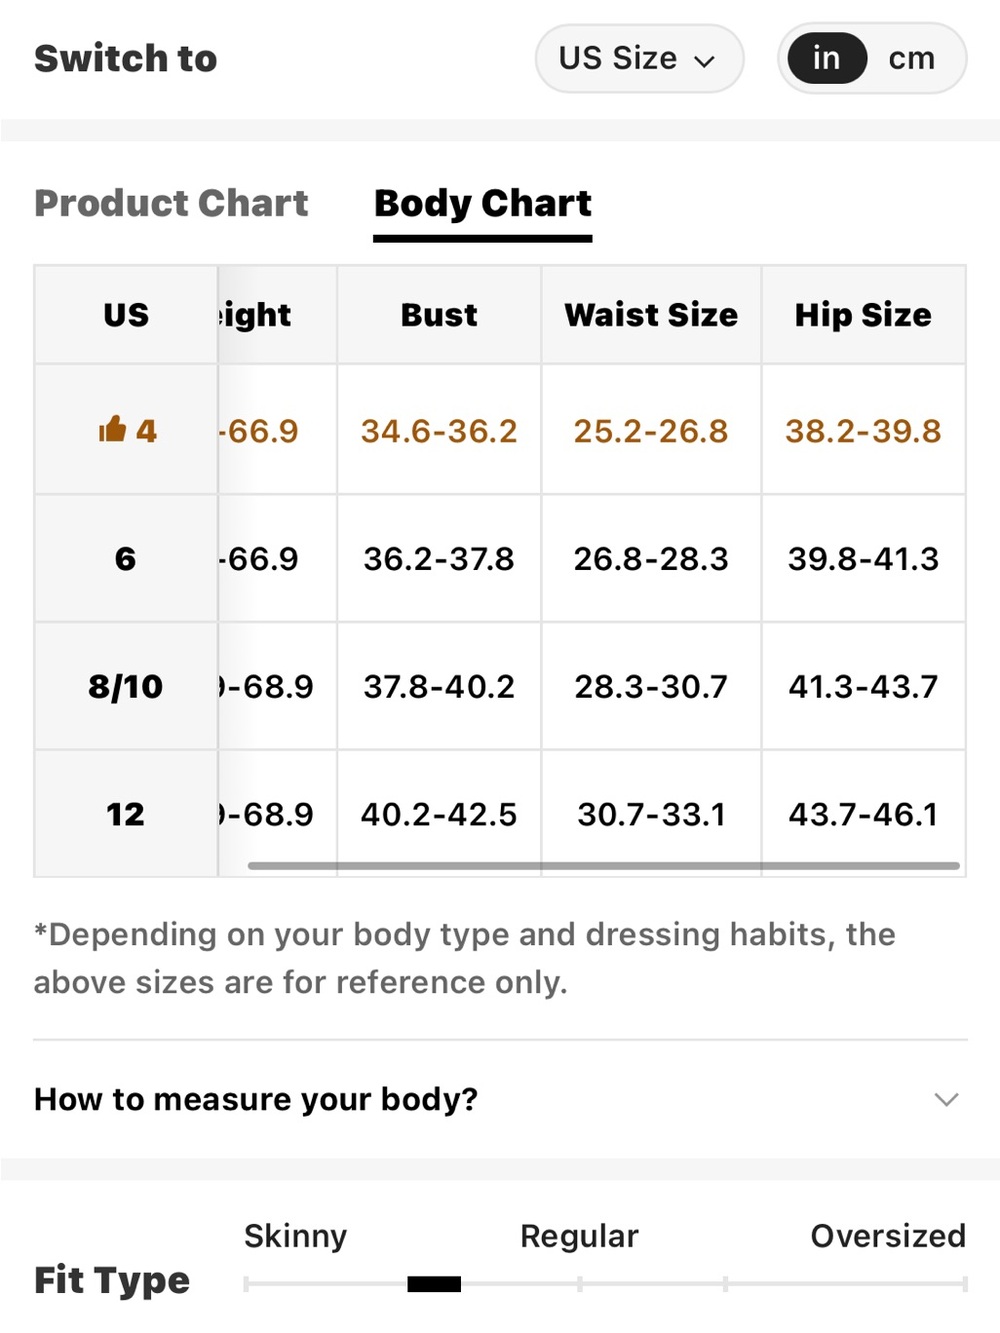Open the US Size dropdown
Screen dimensions: 1000x1333
coord(639,58)
